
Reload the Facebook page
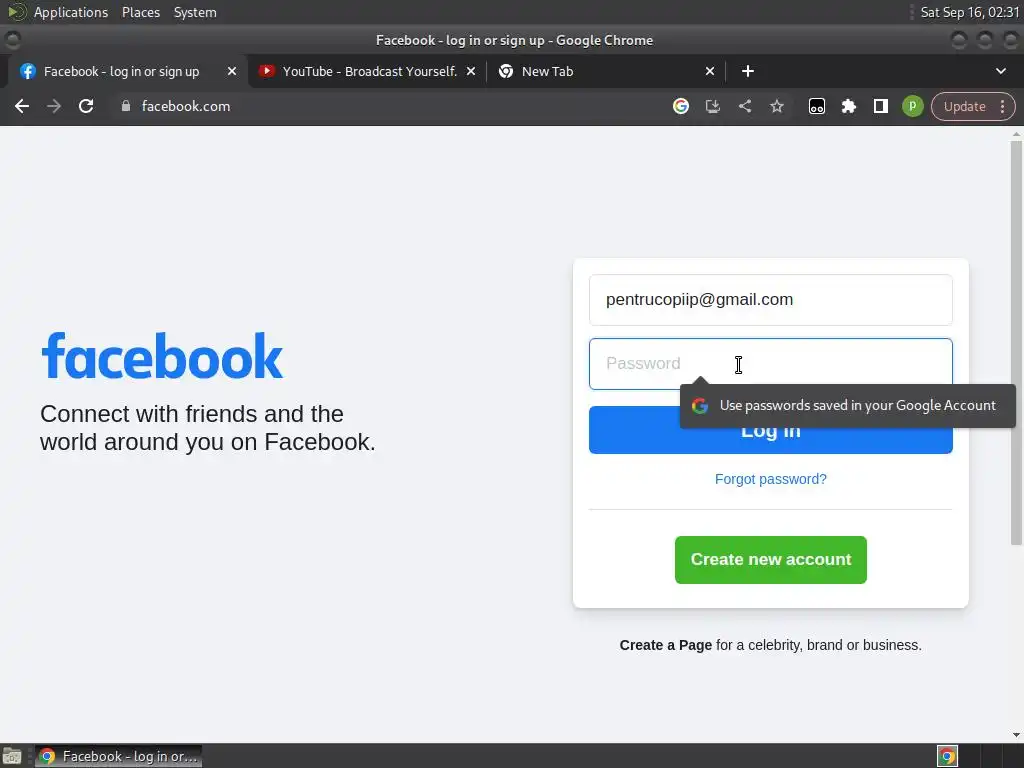coord(86,106)
